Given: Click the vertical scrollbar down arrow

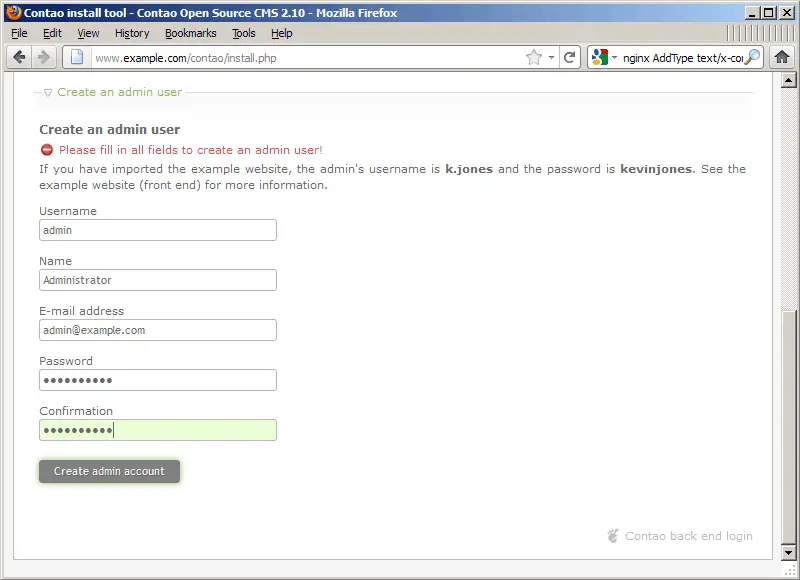Looking at the screenshot, I should (787, 551).
